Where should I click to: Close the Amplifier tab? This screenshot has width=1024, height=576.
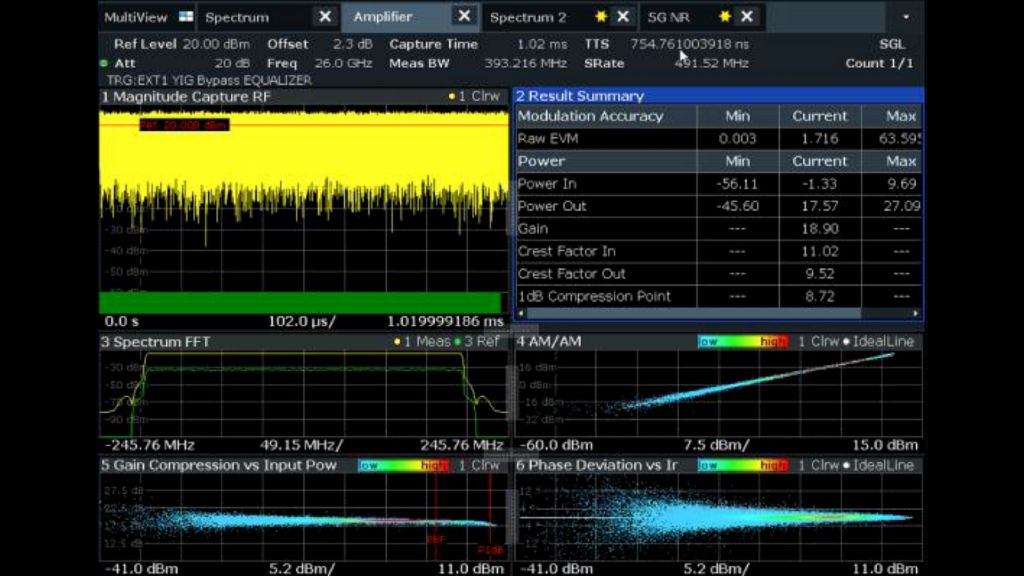[x=464, y=17]
